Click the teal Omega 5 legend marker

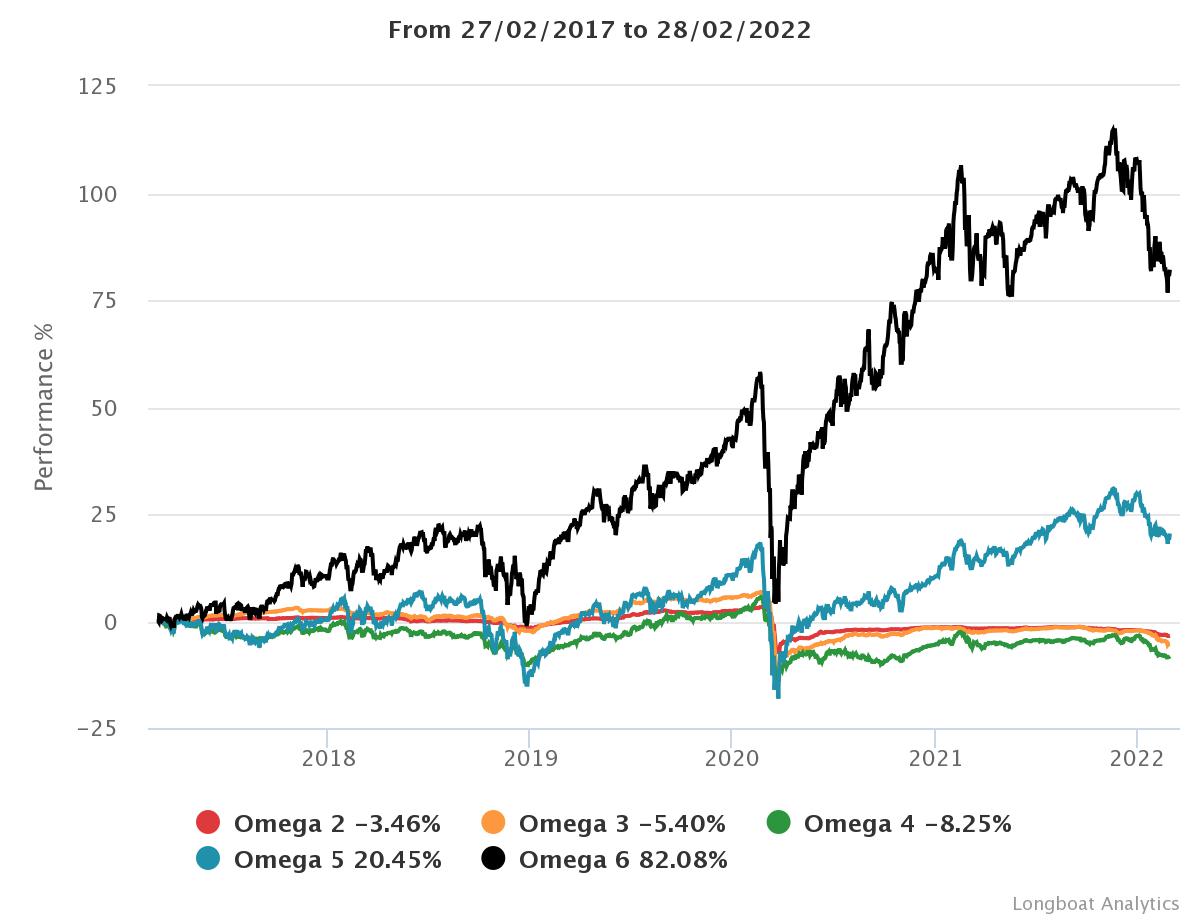point(207,858)
